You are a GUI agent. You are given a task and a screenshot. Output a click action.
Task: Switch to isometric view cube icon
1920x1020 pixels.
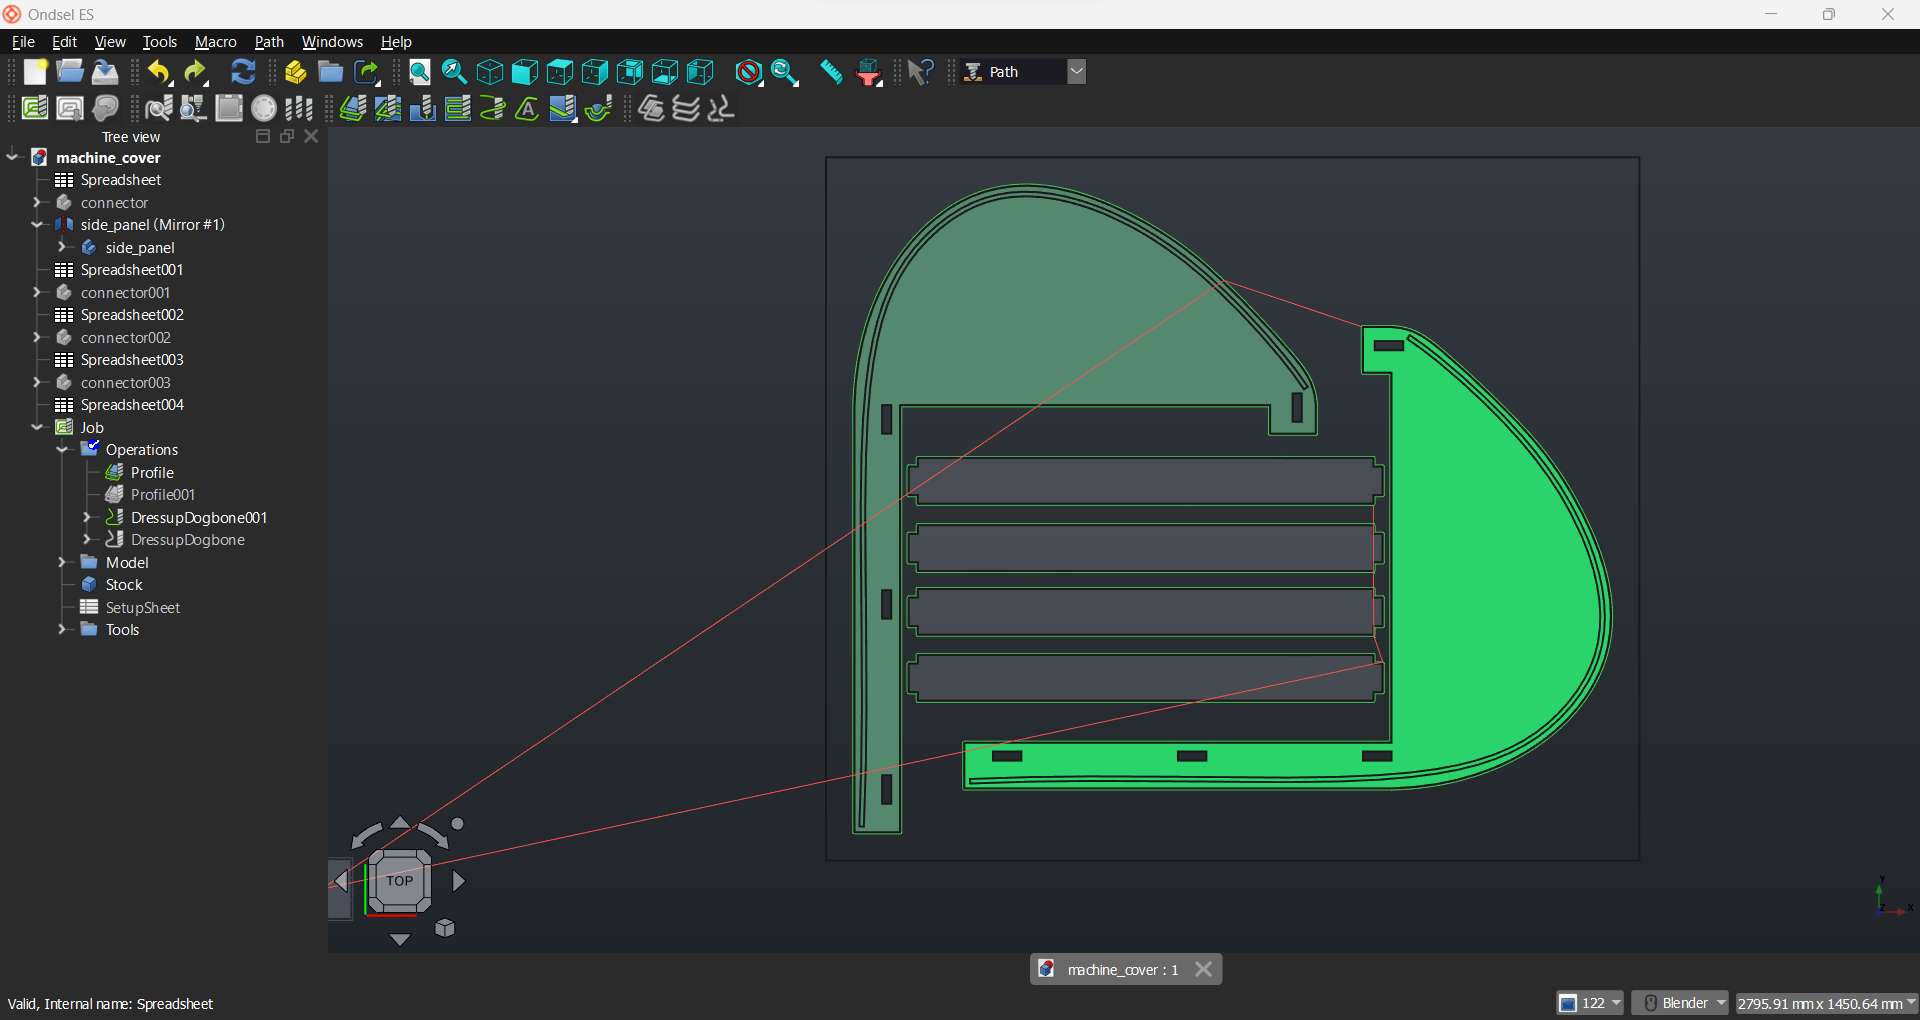point(490,72)
